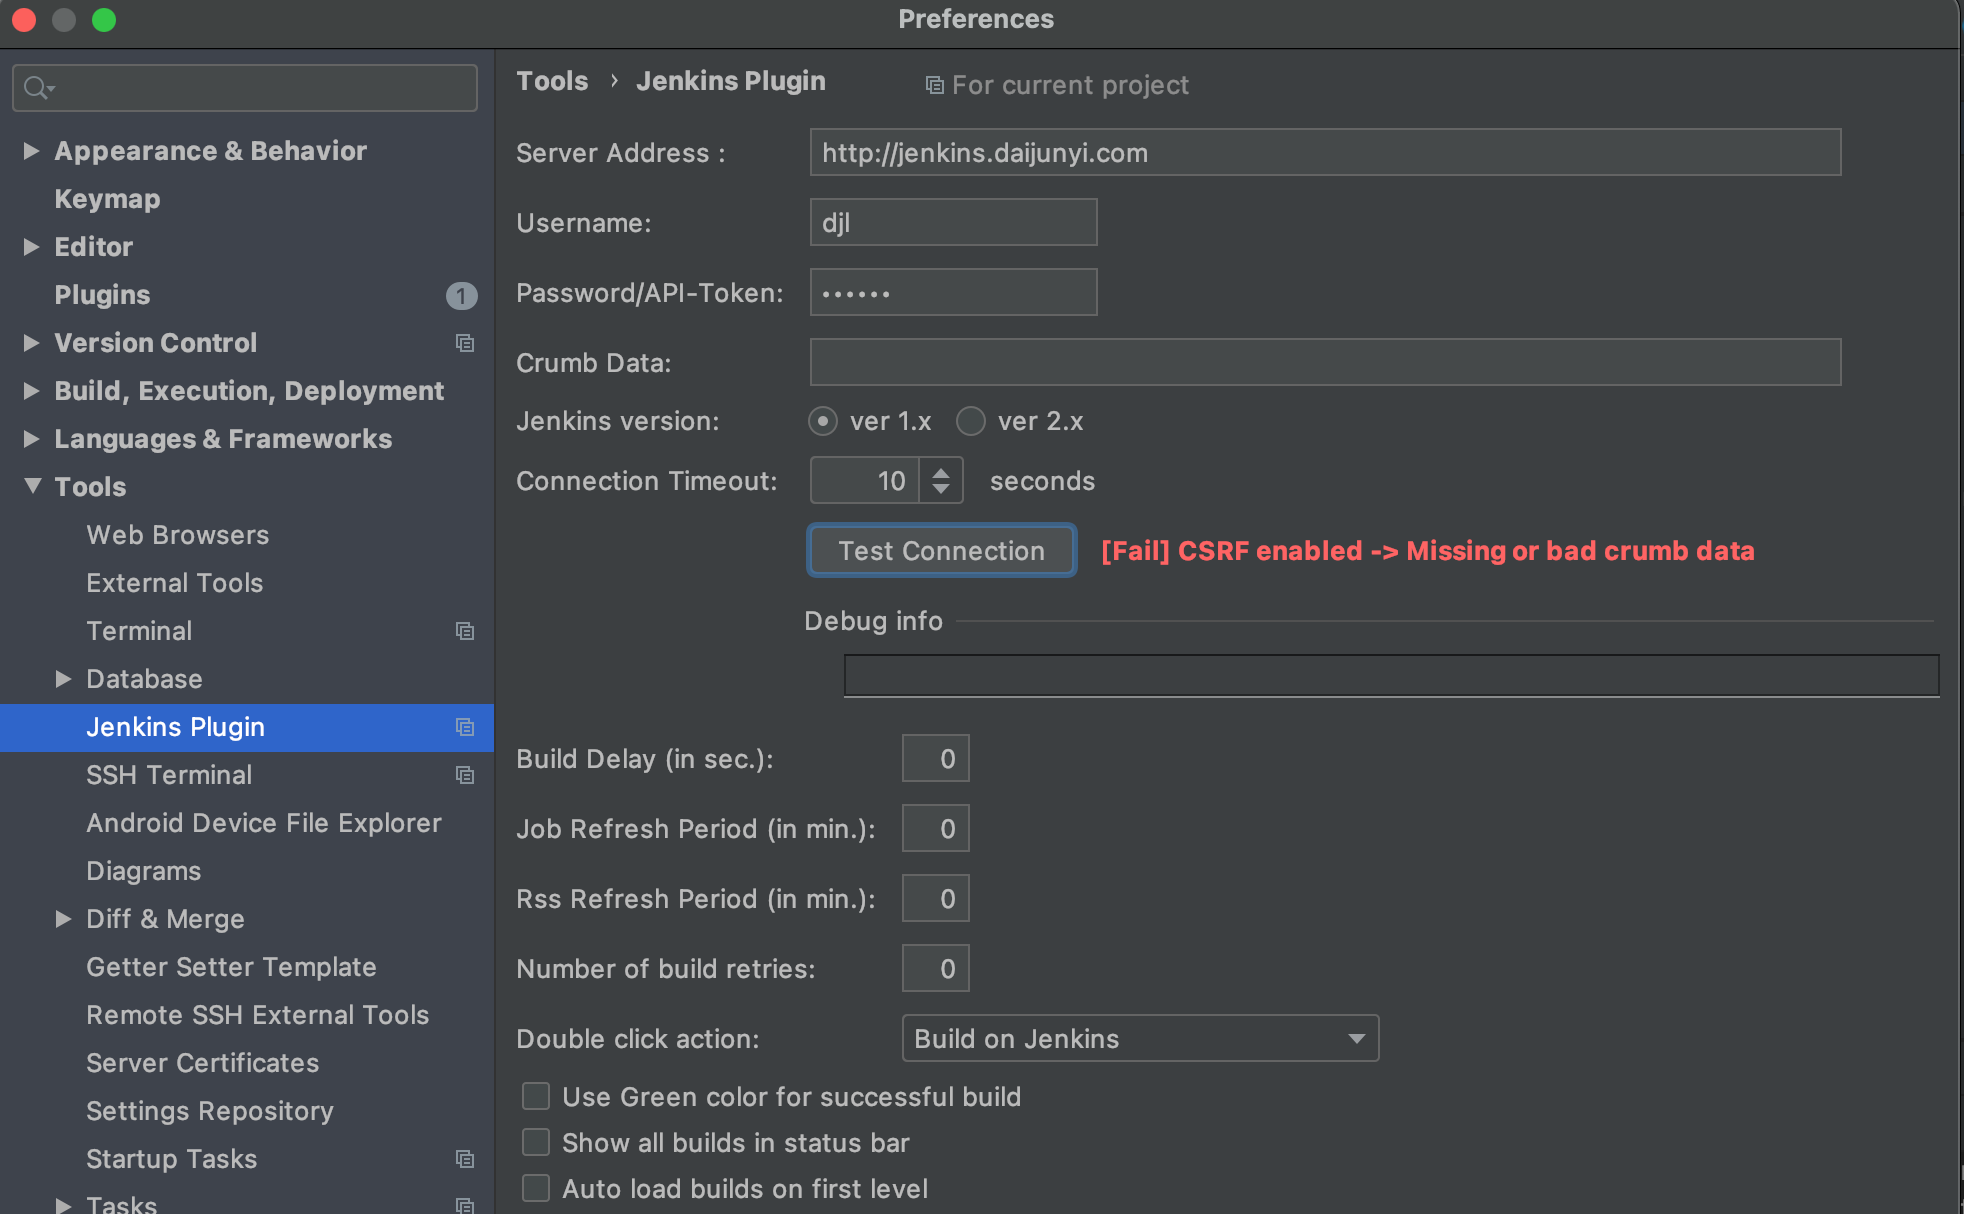
Task: Click the settings search field
Action: click(245, 88)
